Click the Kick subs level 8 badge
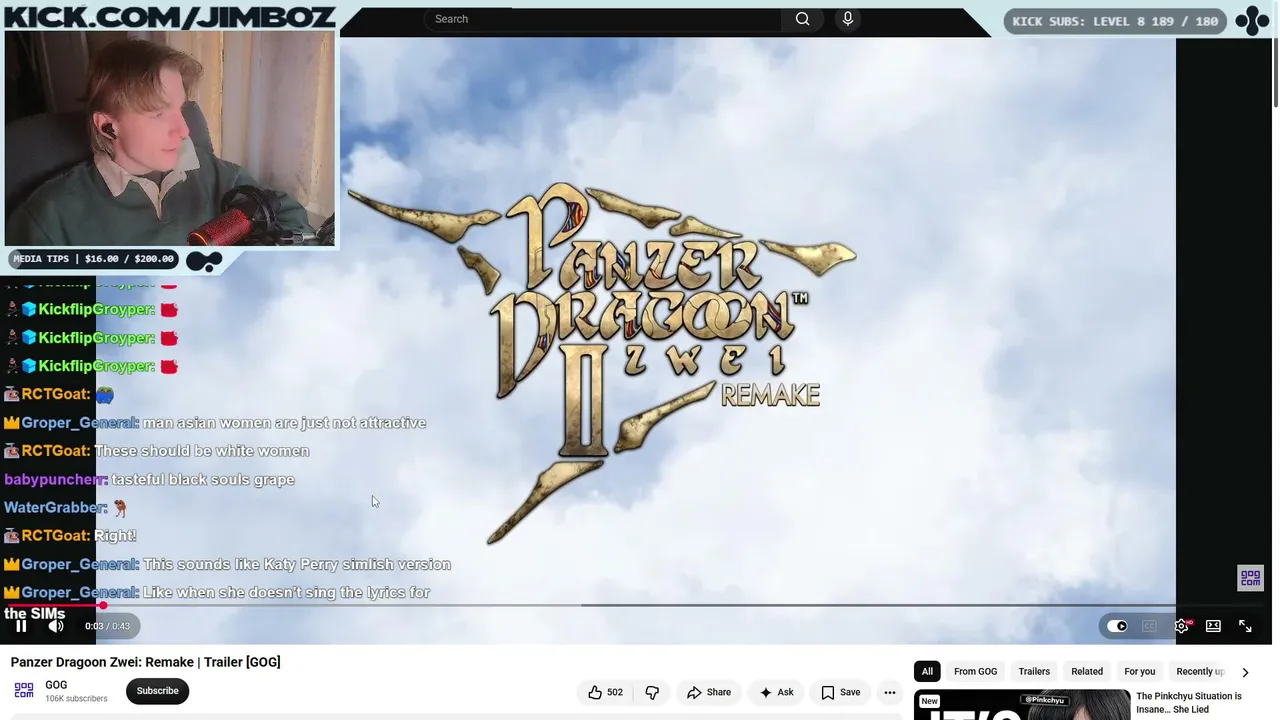Screen dimensions: 1280x720 (x=1115, y=21)
